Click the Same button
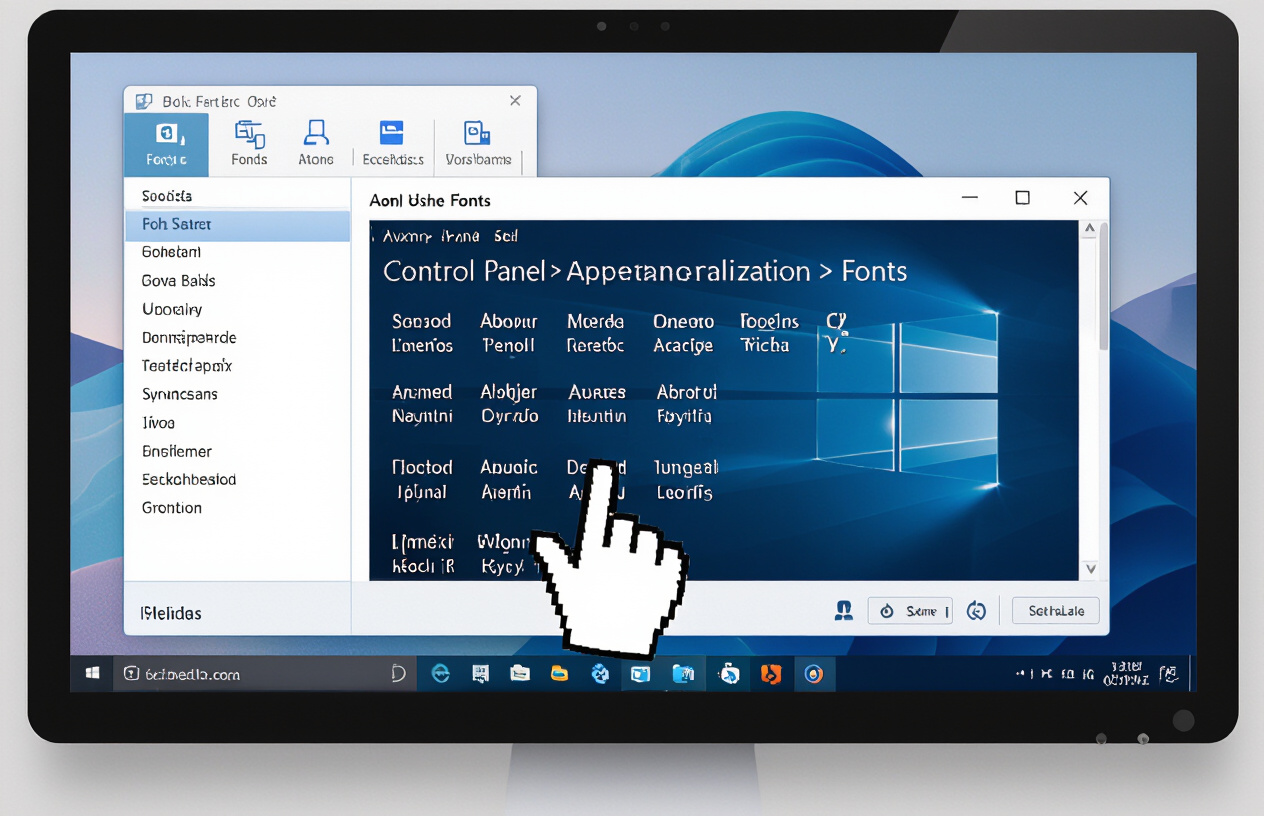The height and width of the screenshot is (816, 1264). (910, 611)
